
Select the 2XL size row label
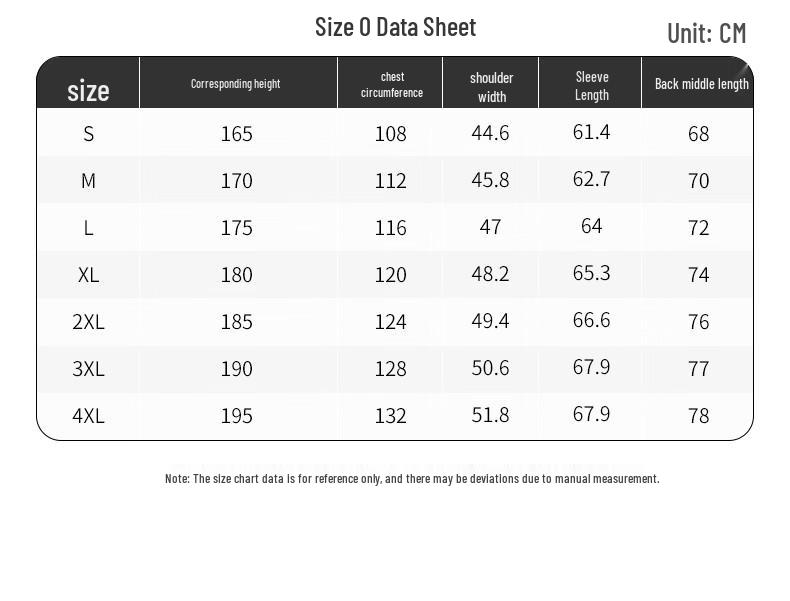tap(88, 321)
